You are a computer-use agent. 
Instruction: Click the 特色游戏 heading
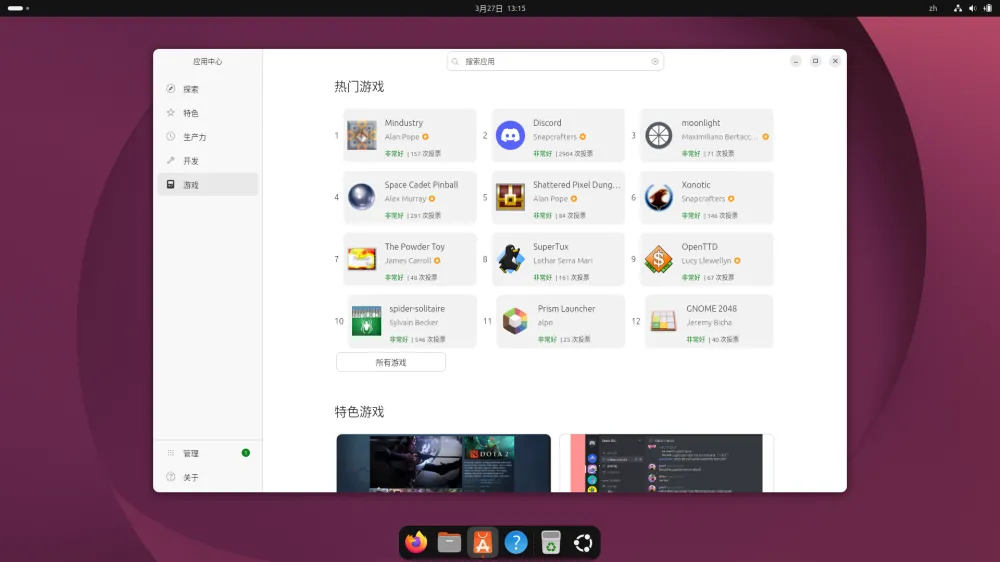pos(359,412)
